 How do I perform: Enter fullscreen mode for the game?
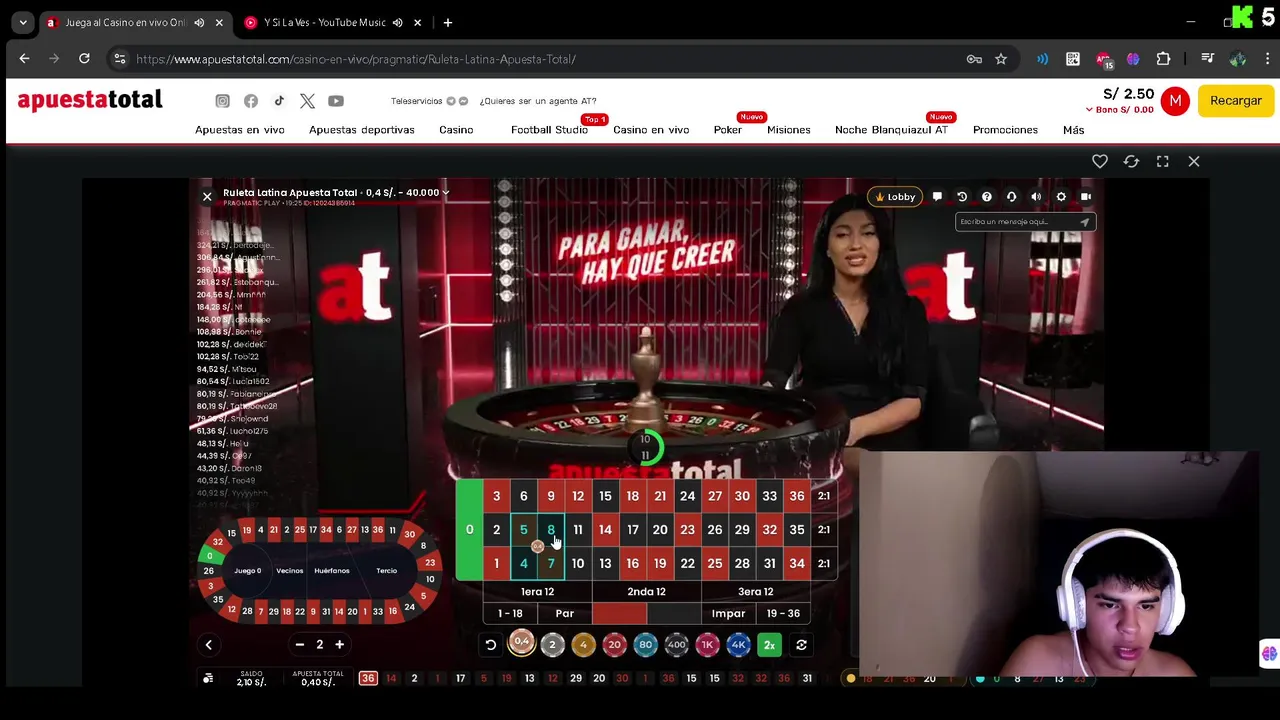pos(1162,161)
